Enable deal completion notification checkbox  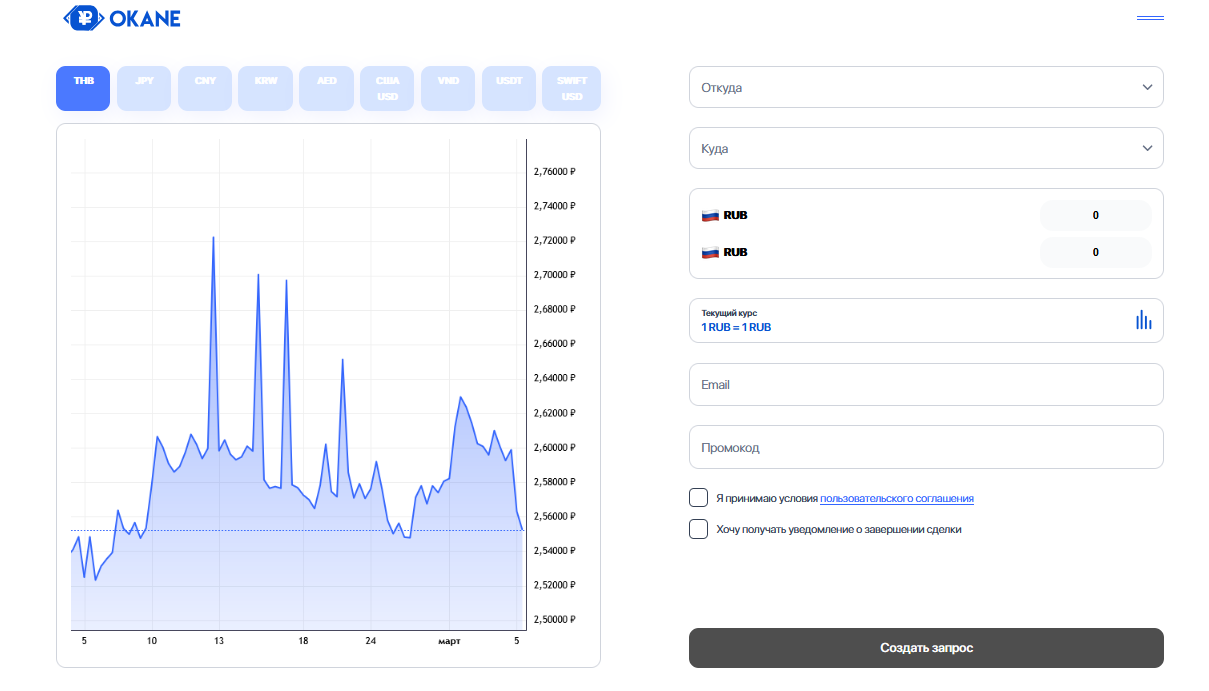pos(698,529)
